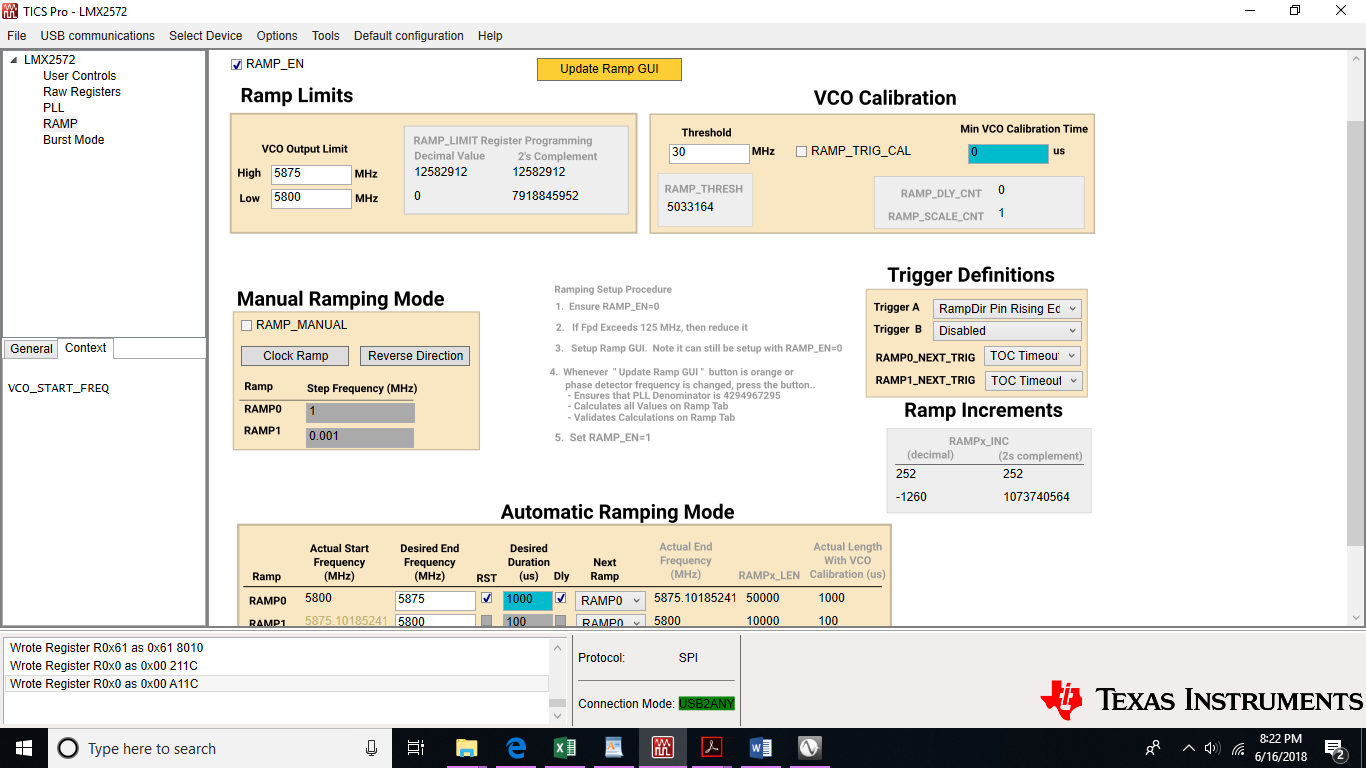Open the Default configuration menu
This screenshot has width=1366, height=768.
click(409, 36)
